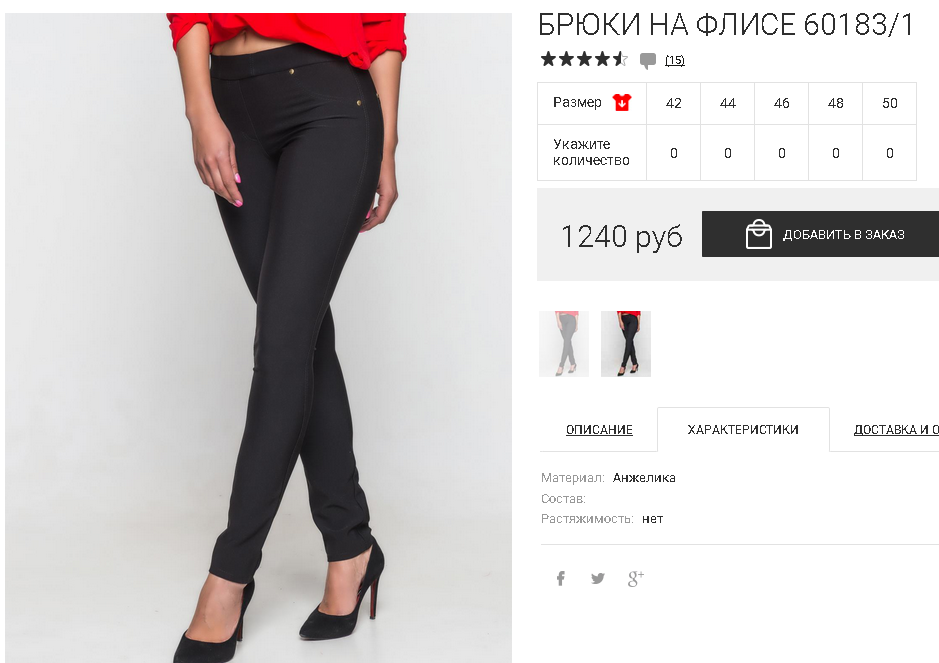Share the product on Twitter

click(598, 578)
